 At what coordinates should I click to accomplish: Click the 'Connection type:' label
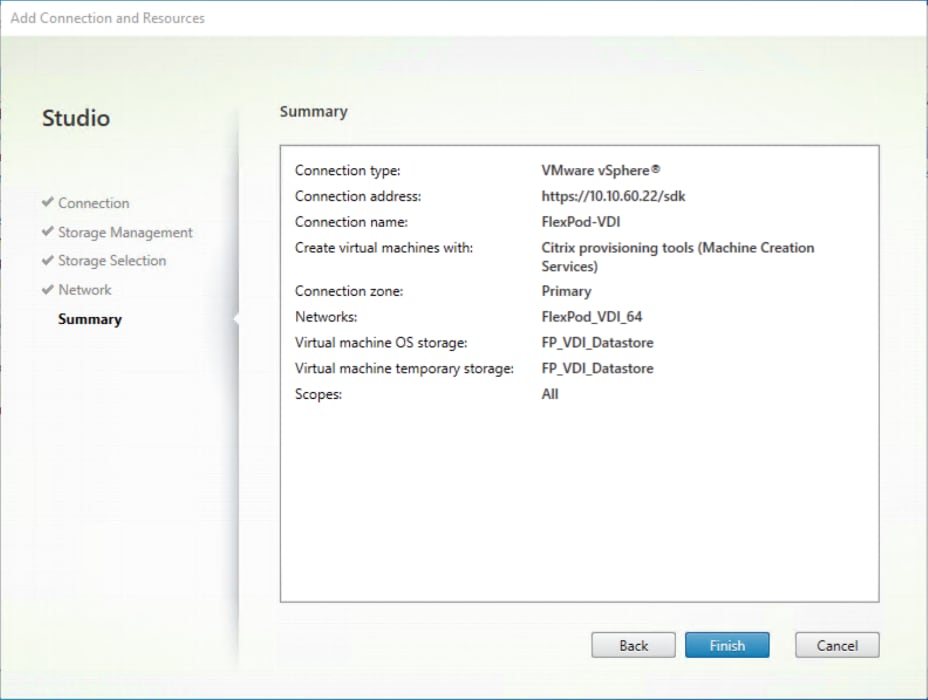point(347,170)
